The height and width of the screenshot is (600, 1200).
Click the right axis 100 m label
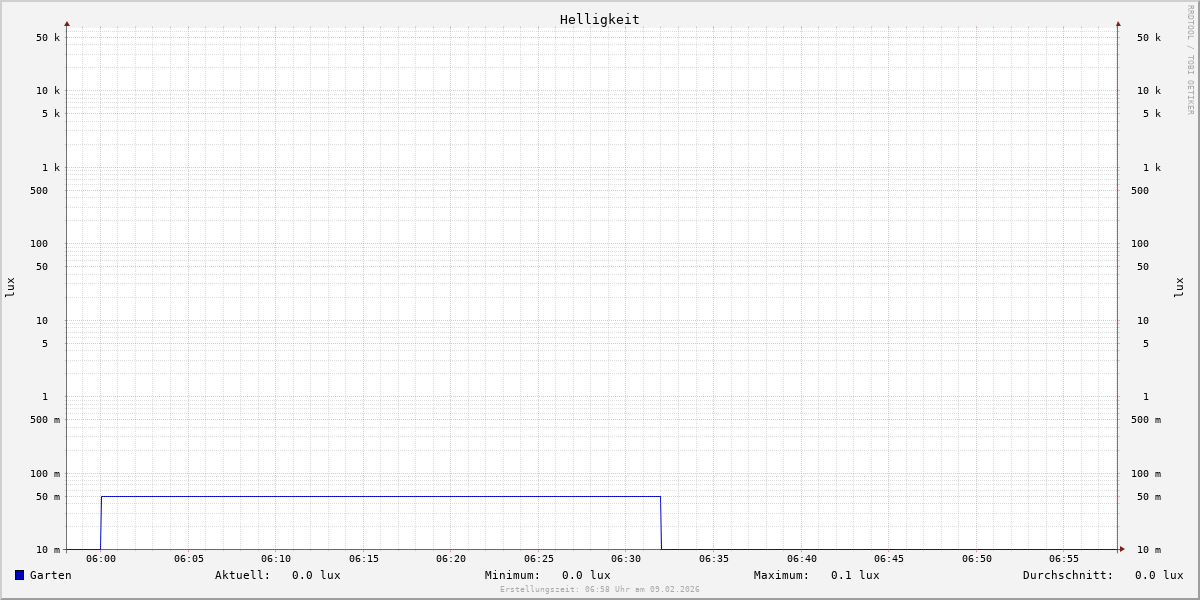[1146, 474]
